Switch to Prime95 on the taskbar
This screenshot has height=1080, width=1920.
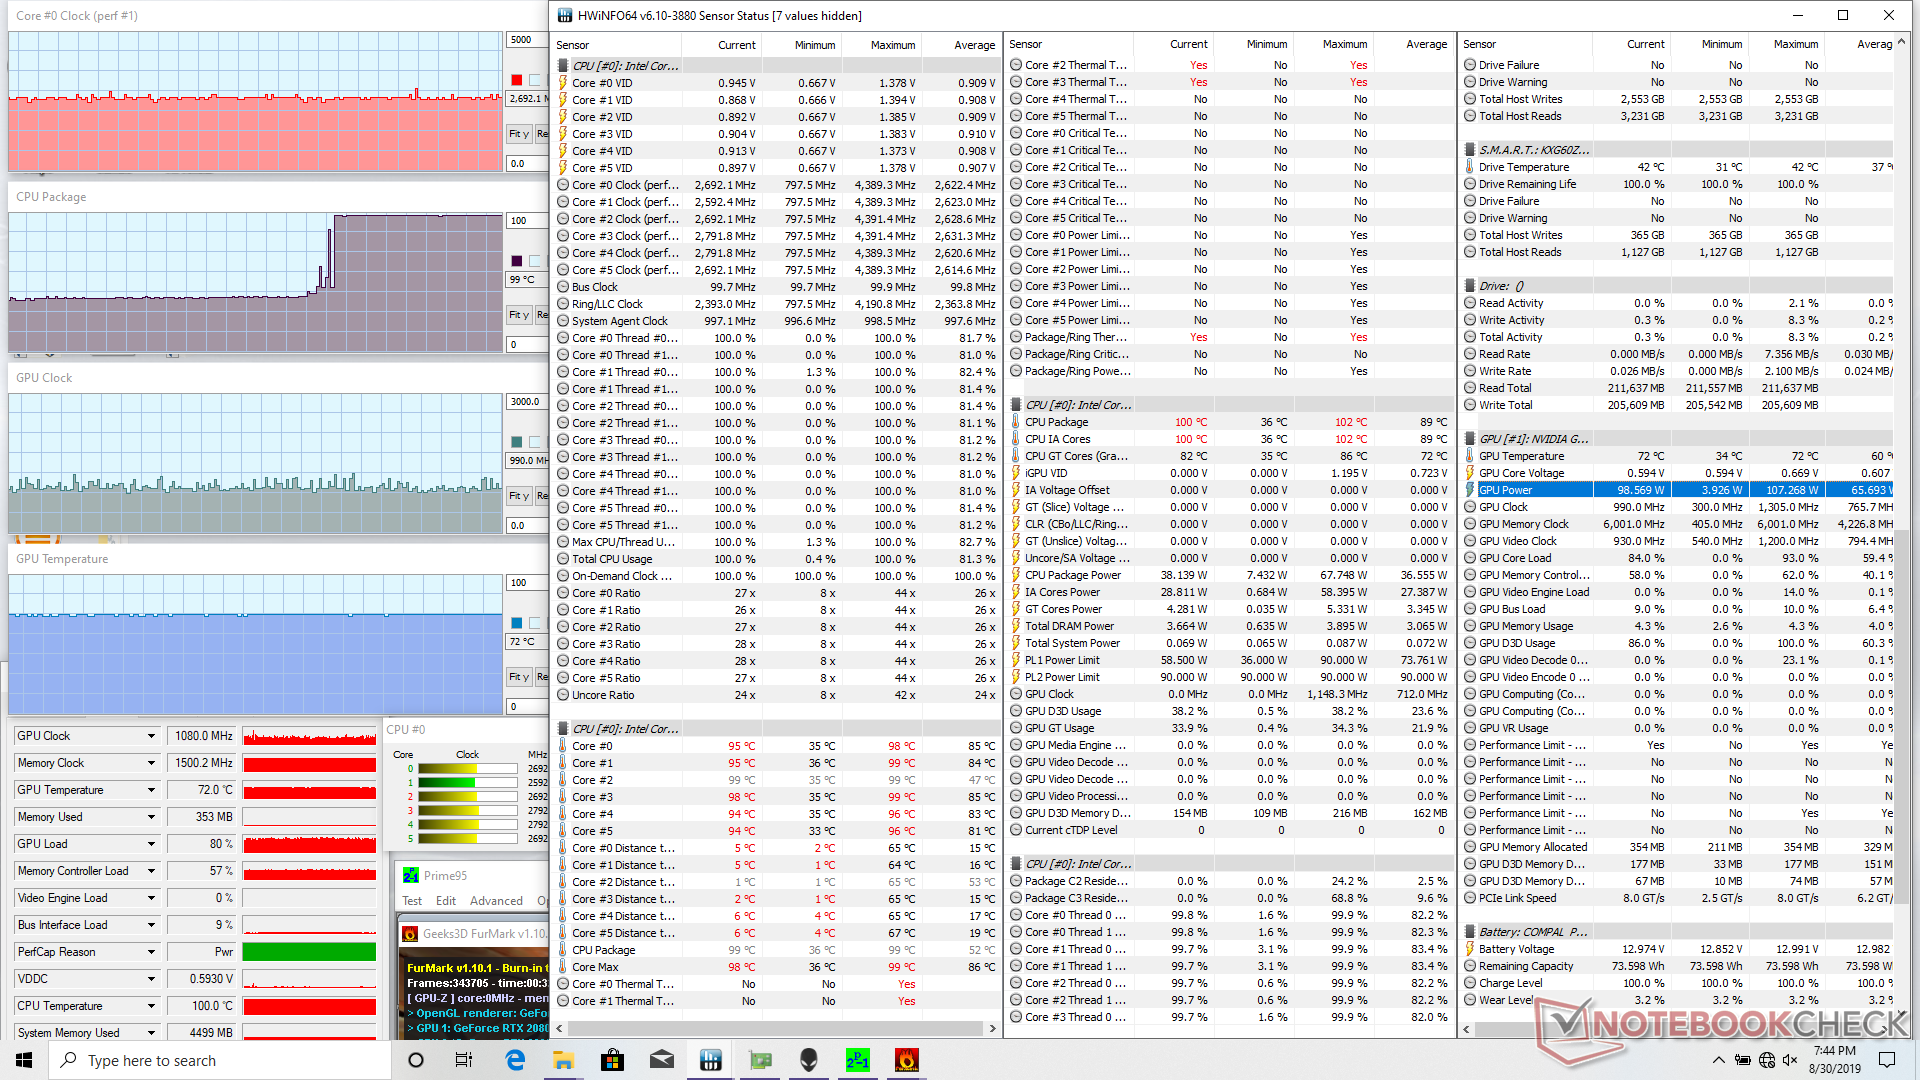[x=858, y=1060]
